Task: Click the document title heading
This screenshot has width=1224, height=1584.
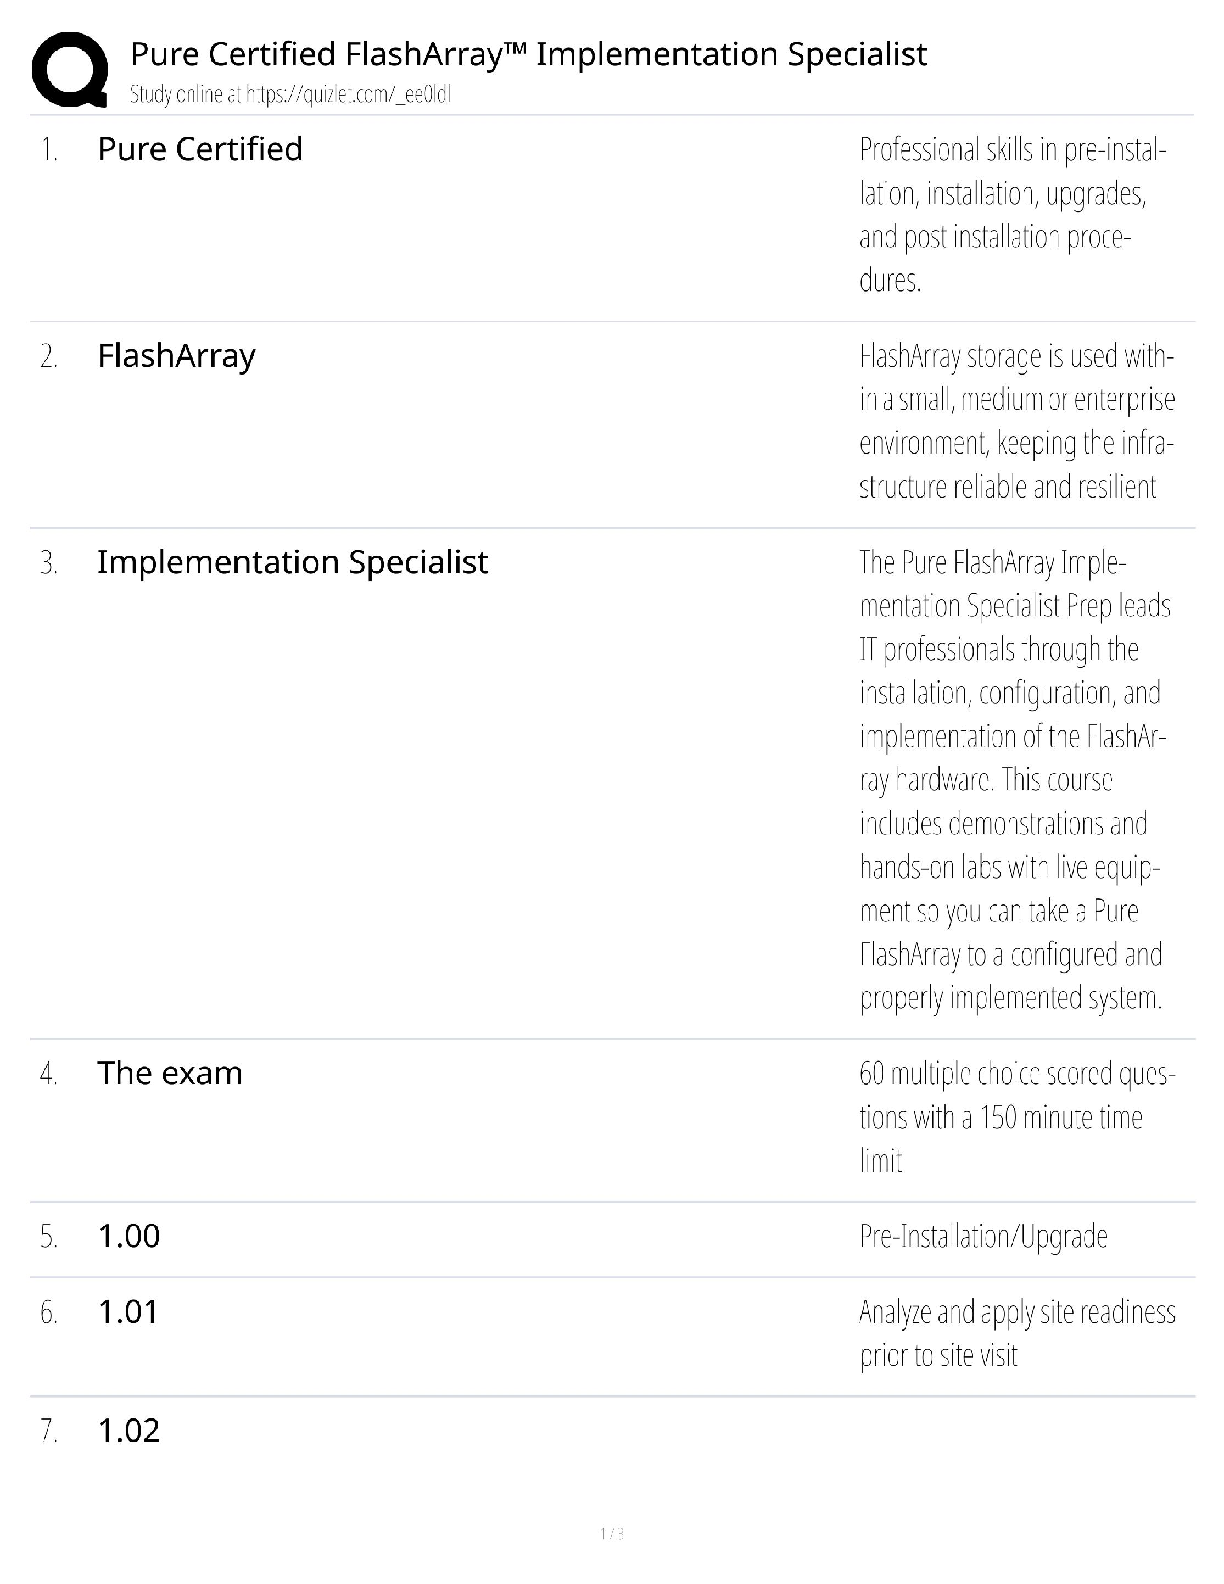Action: (x=529, y=54)
